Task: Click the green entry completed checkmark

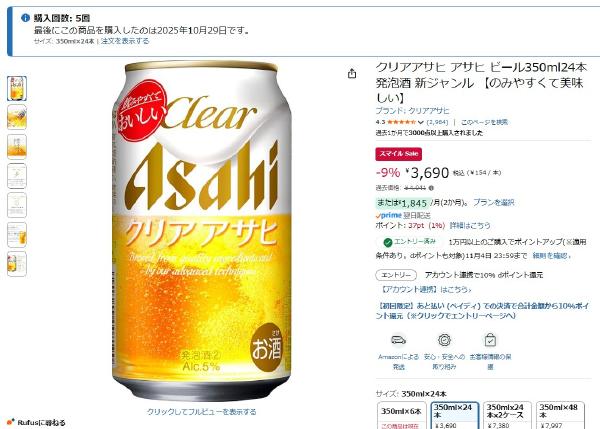Action: [x=388, y=242]
